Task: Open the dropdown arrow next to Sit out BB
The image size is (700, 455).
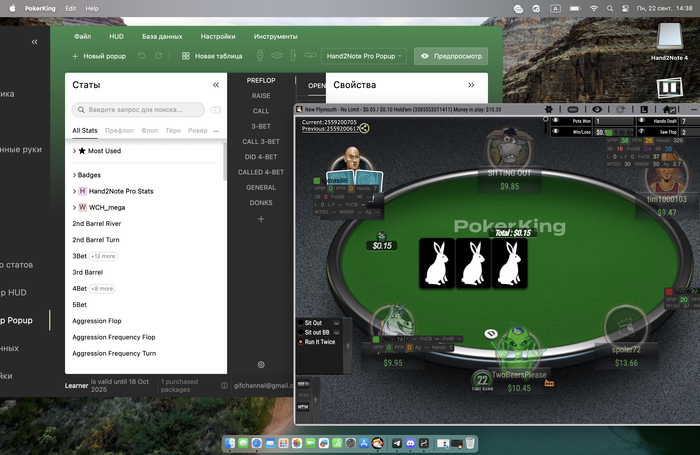Action: [337, 332]
